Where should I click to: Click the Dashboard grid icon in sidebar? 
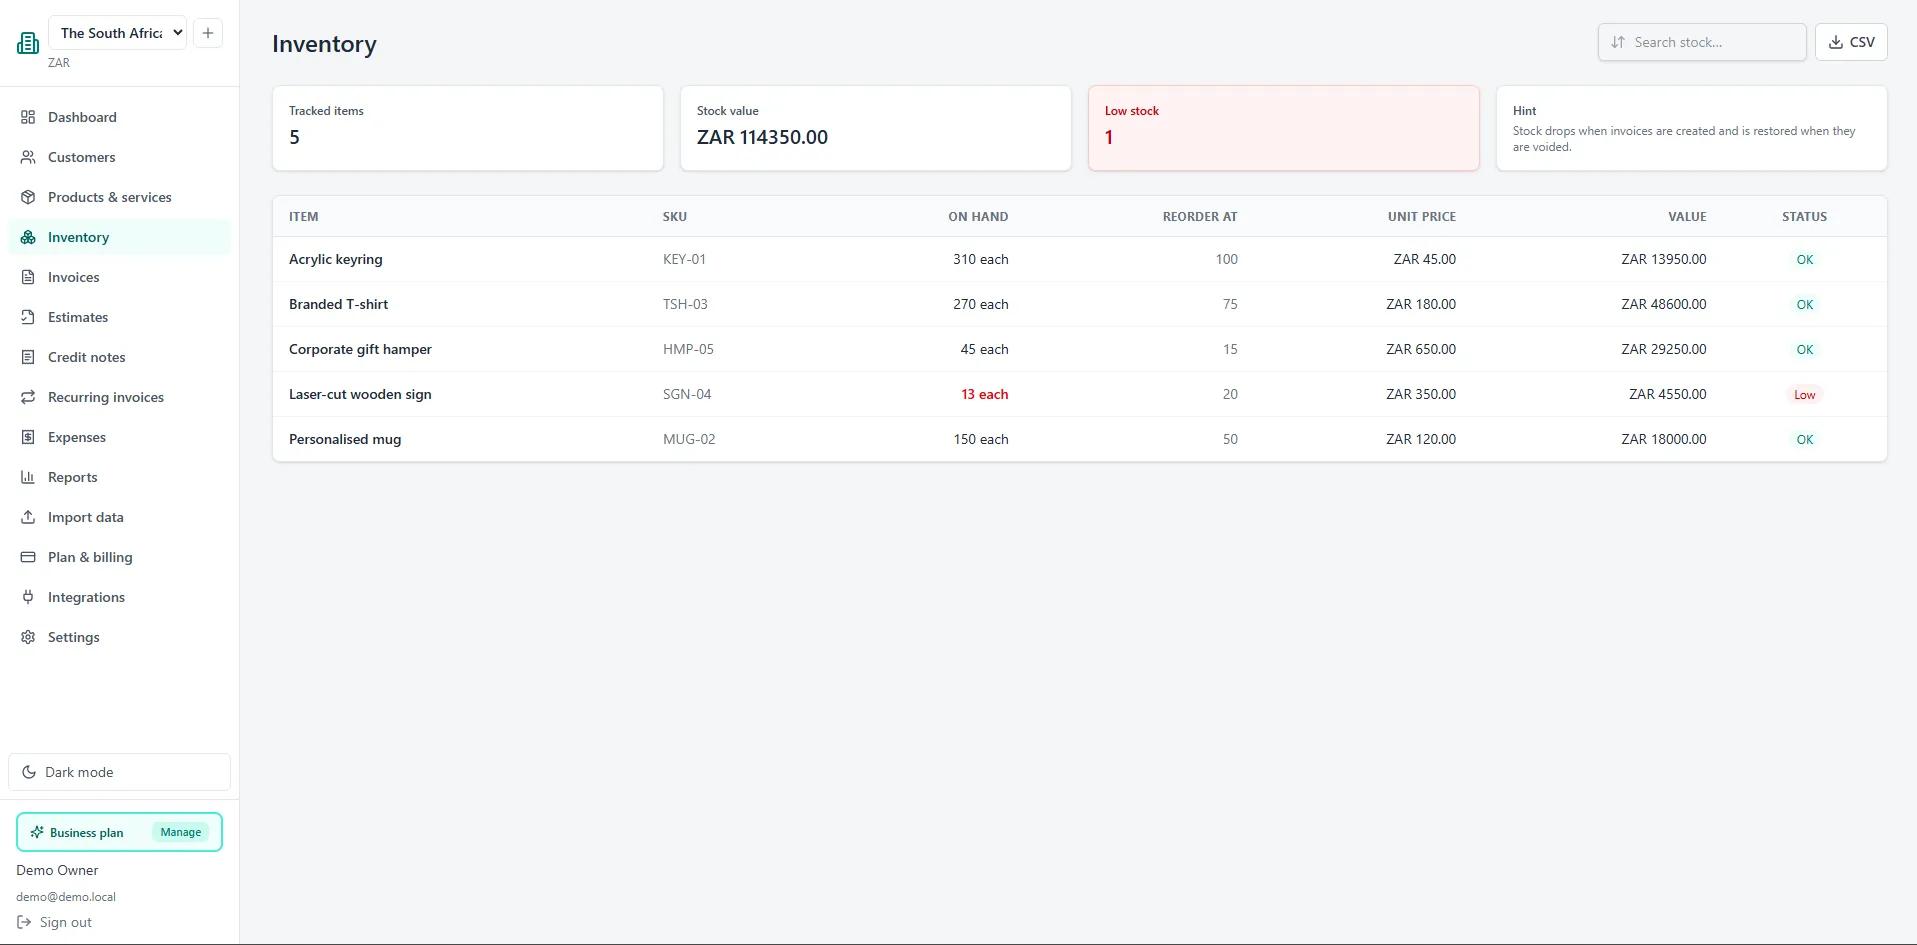(x=28, y=117)
